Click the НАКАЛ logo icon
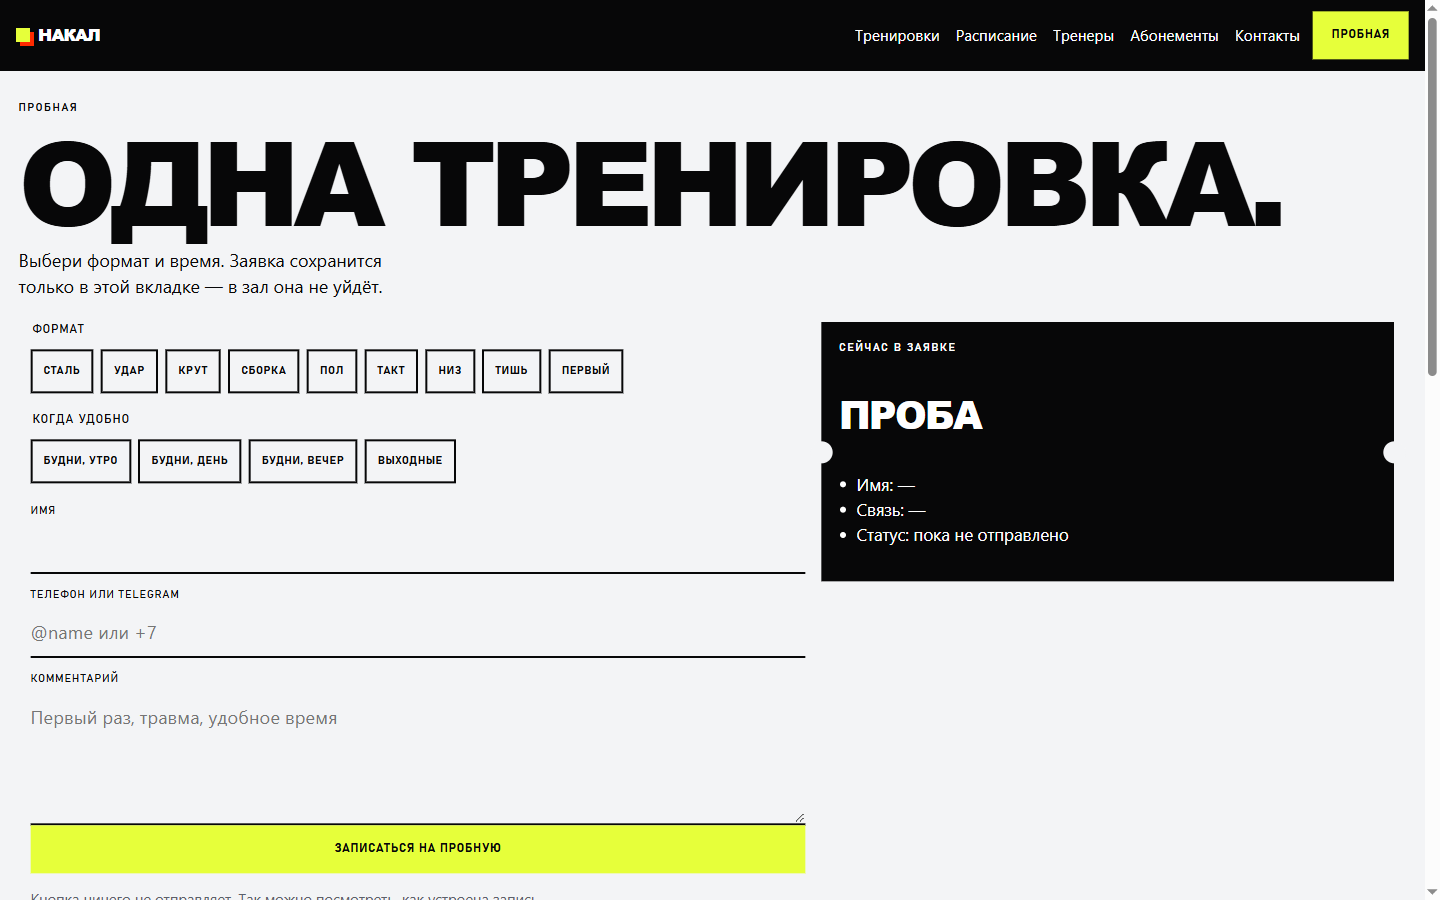This screenshot has width=1440, height=900. coord(25,37)
